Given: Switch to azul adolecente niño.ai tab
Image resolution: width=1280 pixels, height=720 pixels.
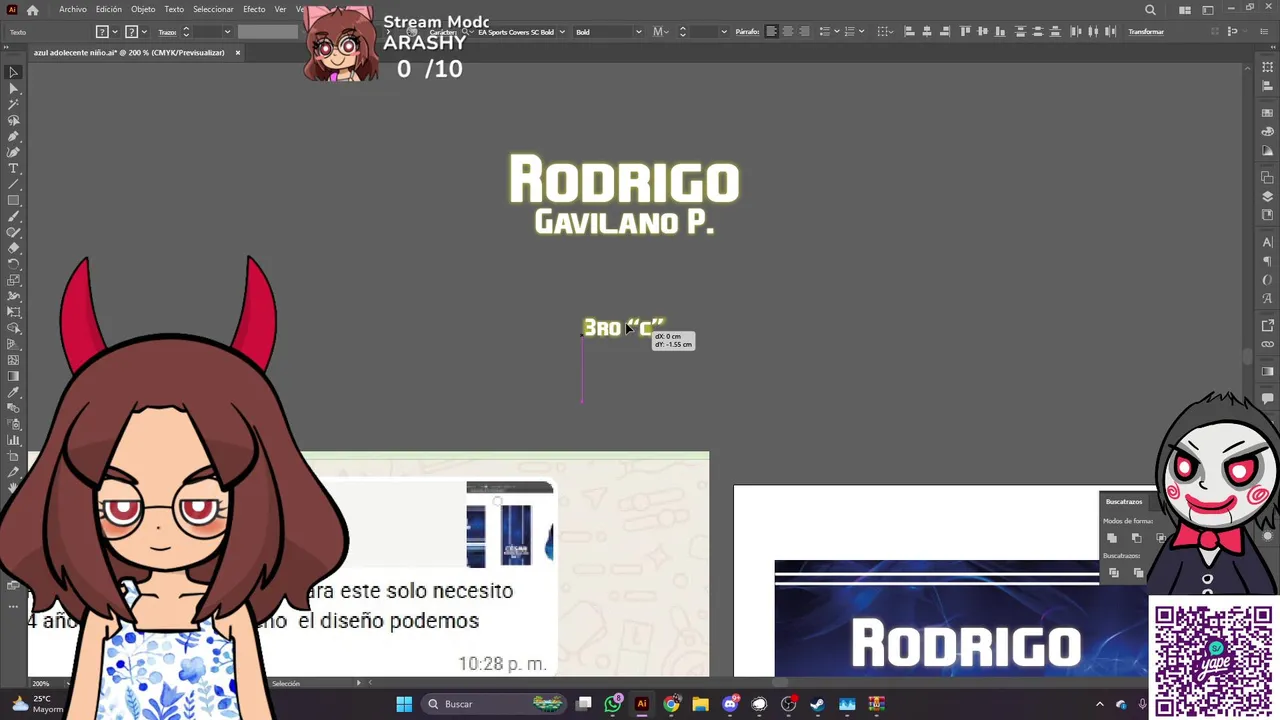Looking at the screenshot, I should [x=129, y=53].
